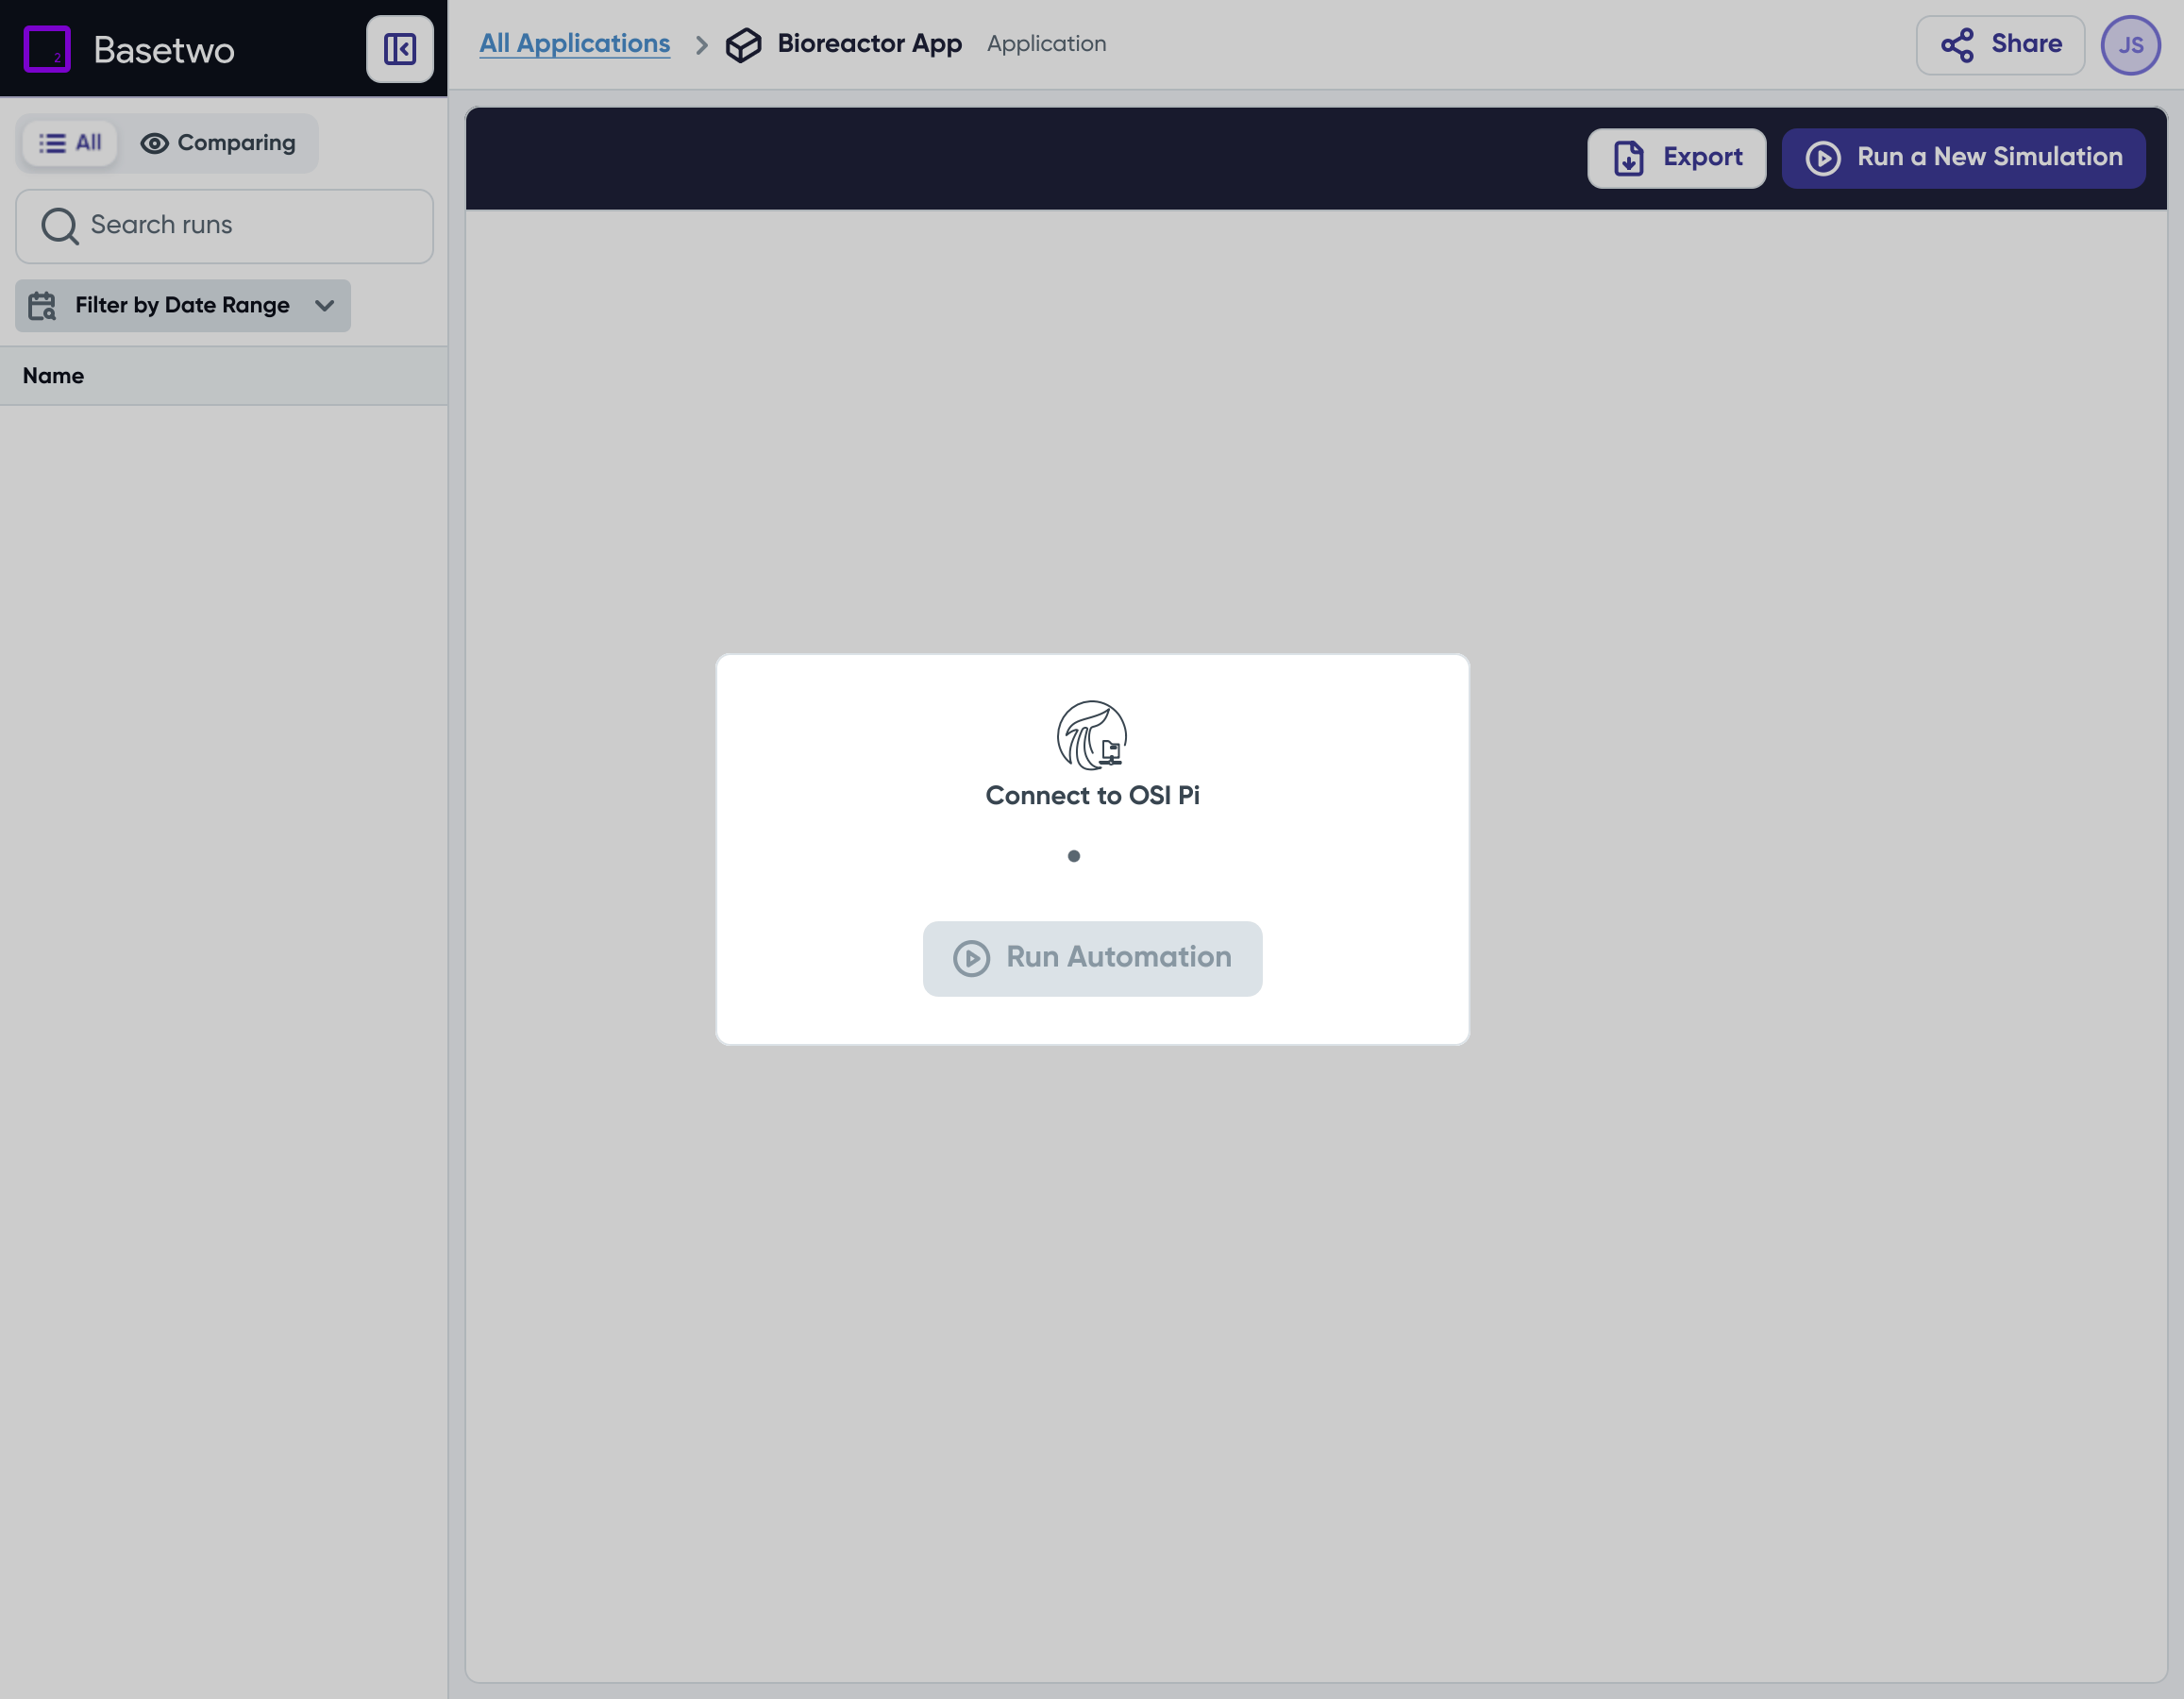Click the search magnifier icon
This screenshot has width=2184, height=1699.
(60, 226)
